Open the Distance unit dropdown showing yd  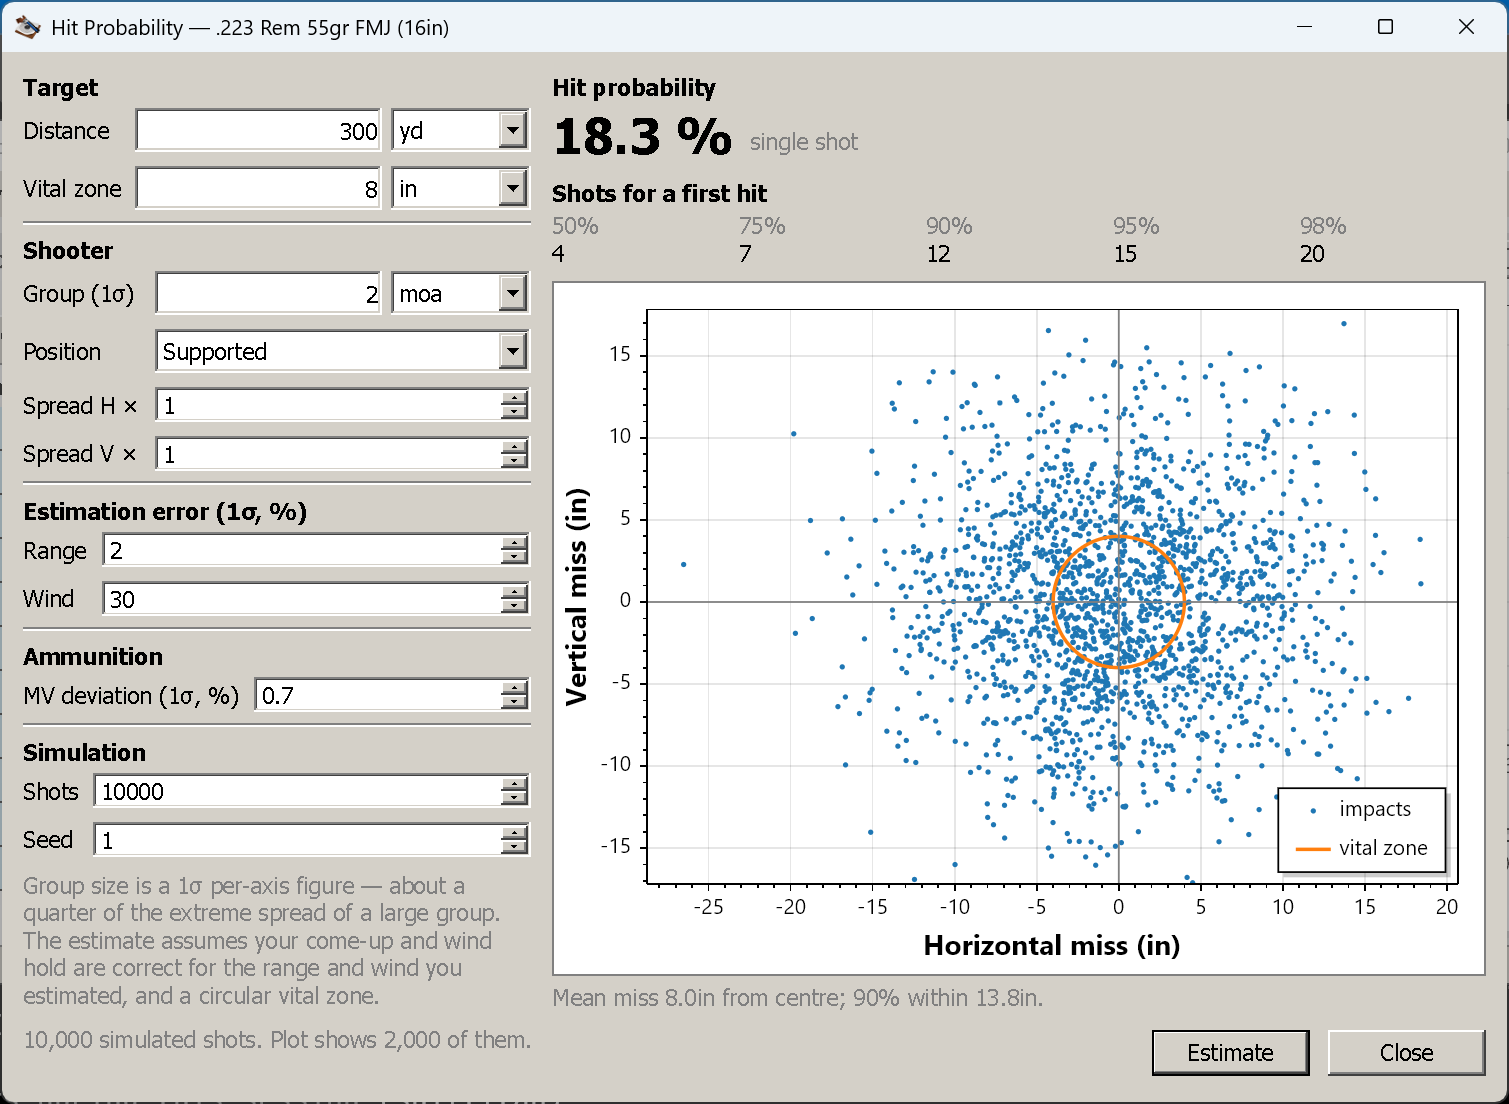click(512, 130)
